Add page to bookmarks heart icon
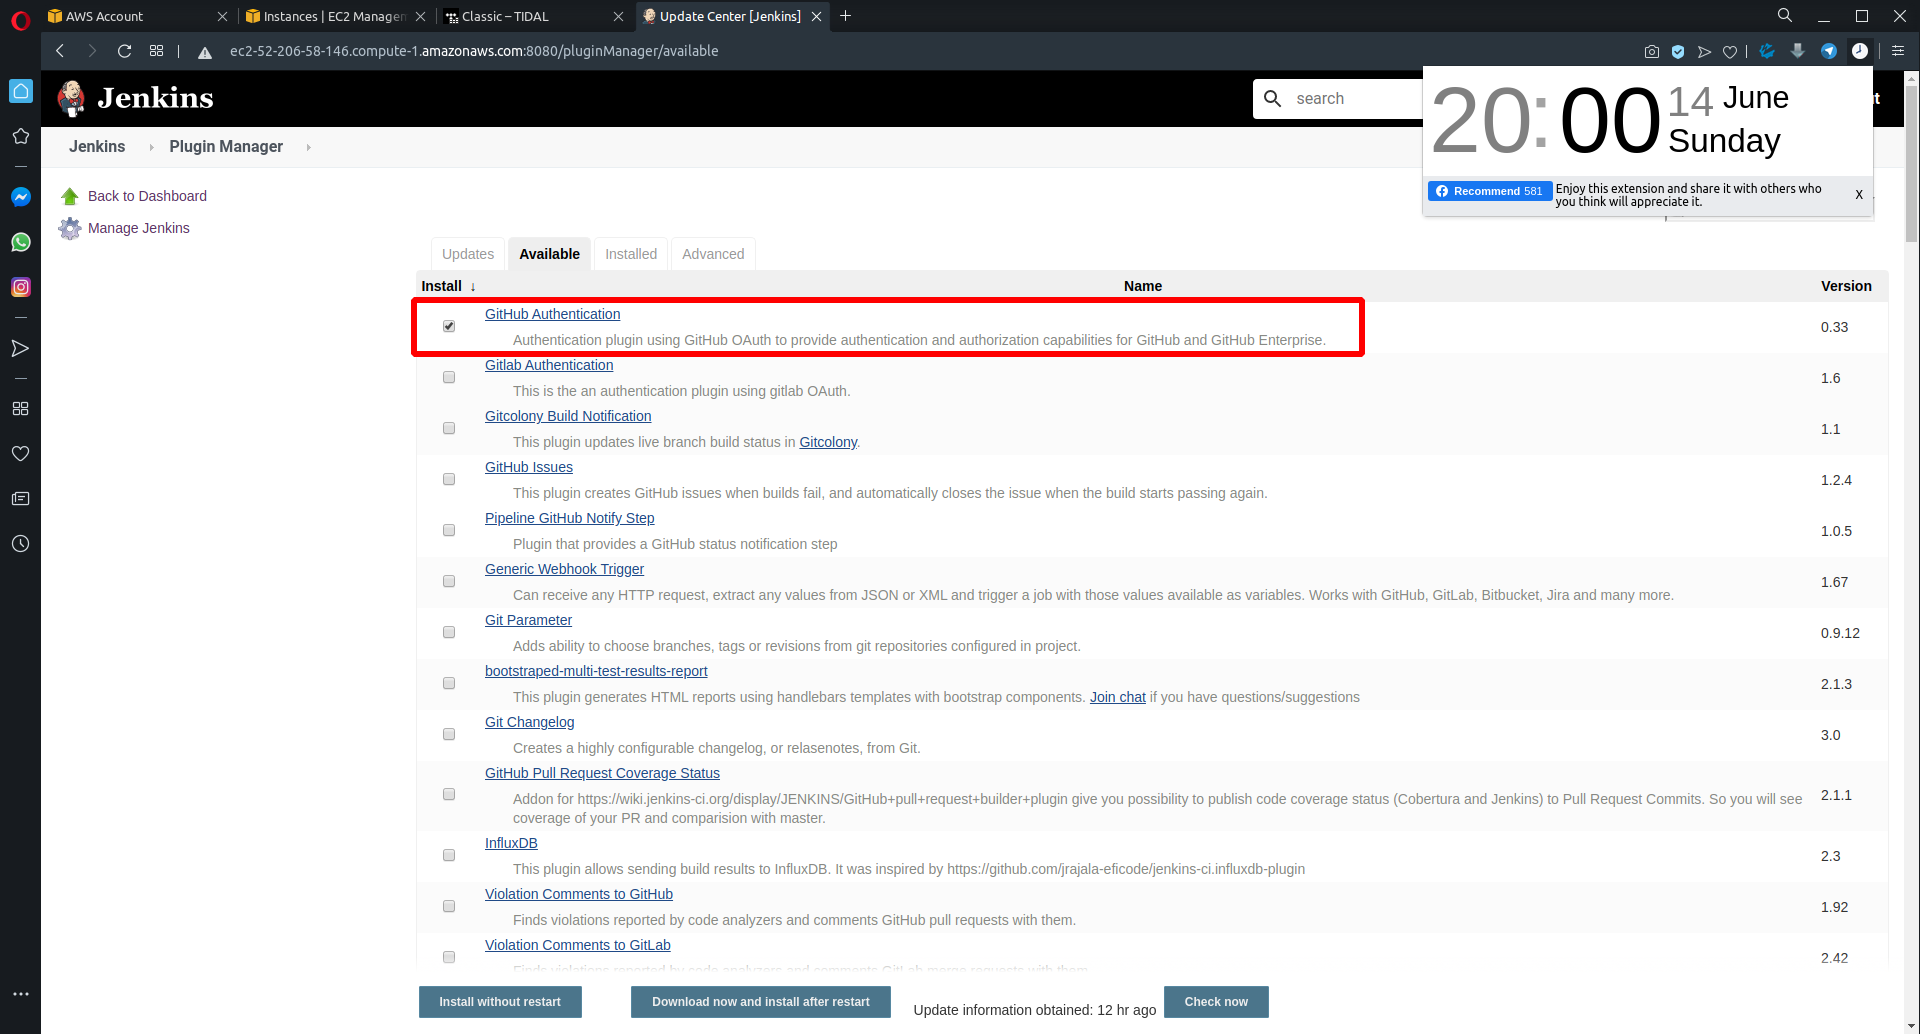This screenshot has width=1920, height=1034. (1730, 51)
